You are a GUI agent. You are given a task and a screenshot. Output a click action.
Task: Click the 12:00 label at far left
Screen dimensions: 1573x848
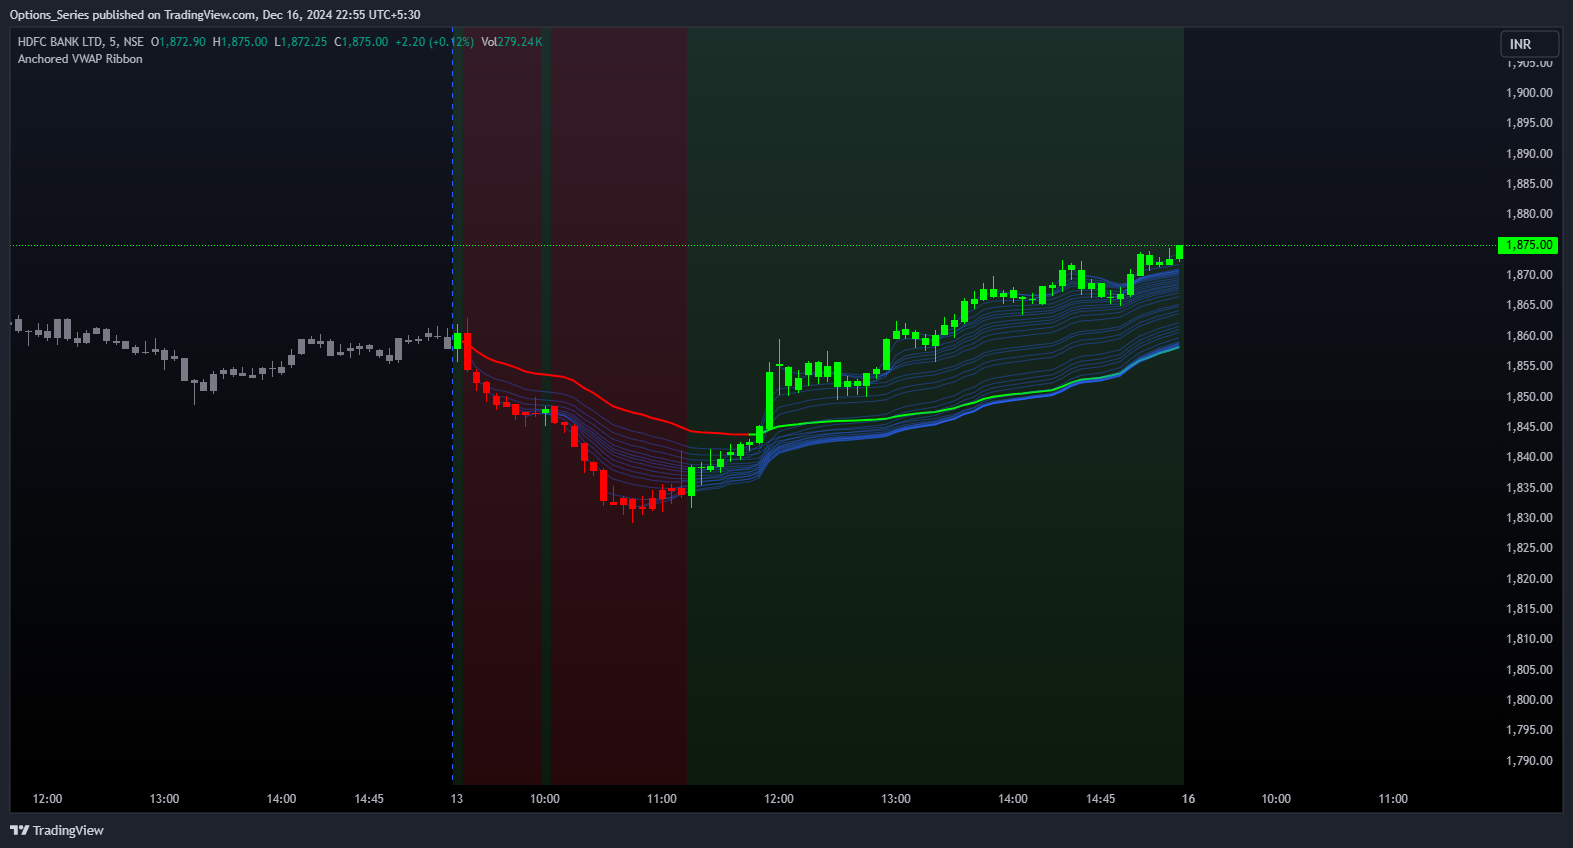(x=47, y=799)
